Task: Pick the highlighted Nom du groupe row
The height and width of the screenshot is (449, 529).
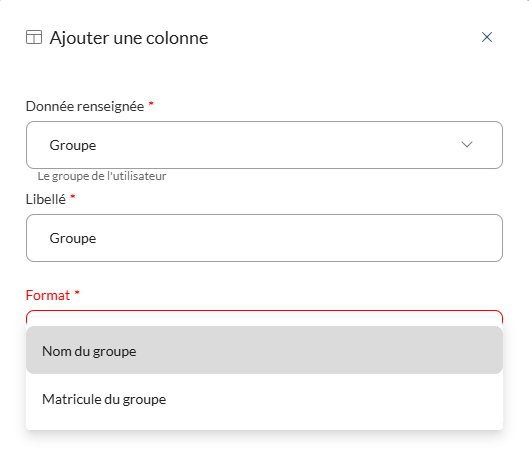Action: [x=264, y=350]
